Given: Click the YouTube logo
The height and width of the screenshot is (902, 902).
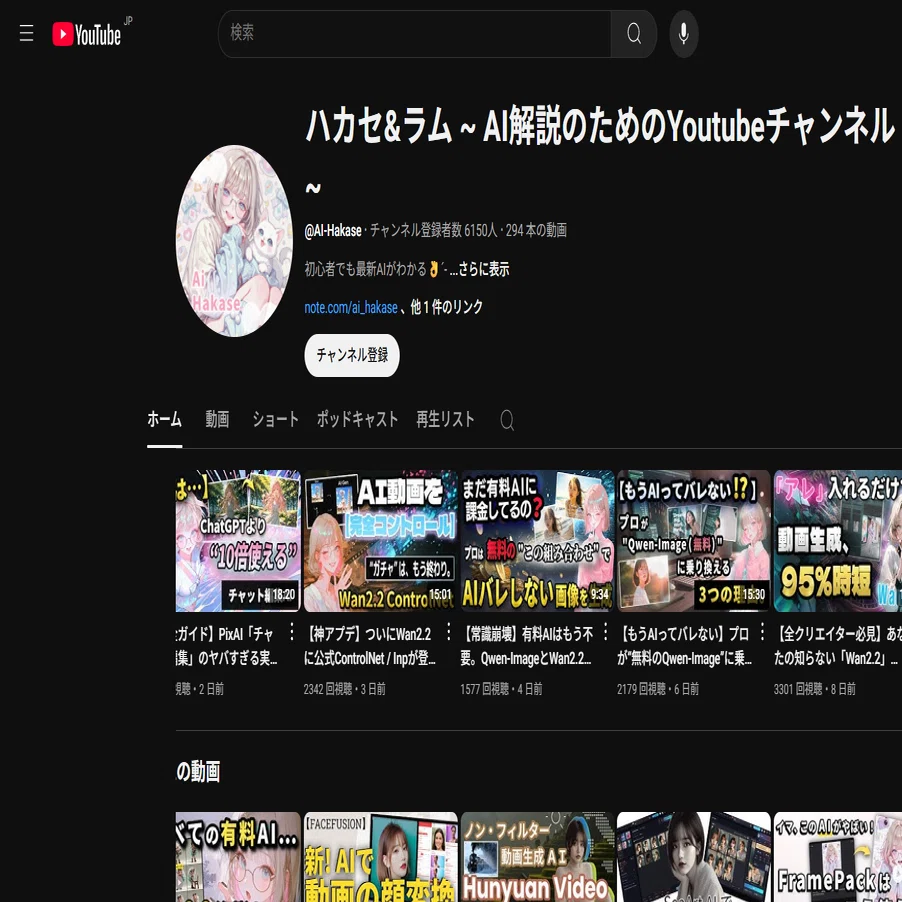Looking at the screenshot, I should tap(87, 34).
